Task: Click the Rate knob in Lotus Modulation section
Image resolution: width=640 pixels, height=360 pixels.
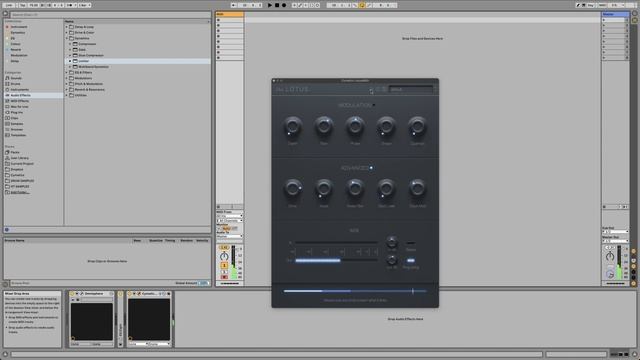Action: [x=324, y=127]
